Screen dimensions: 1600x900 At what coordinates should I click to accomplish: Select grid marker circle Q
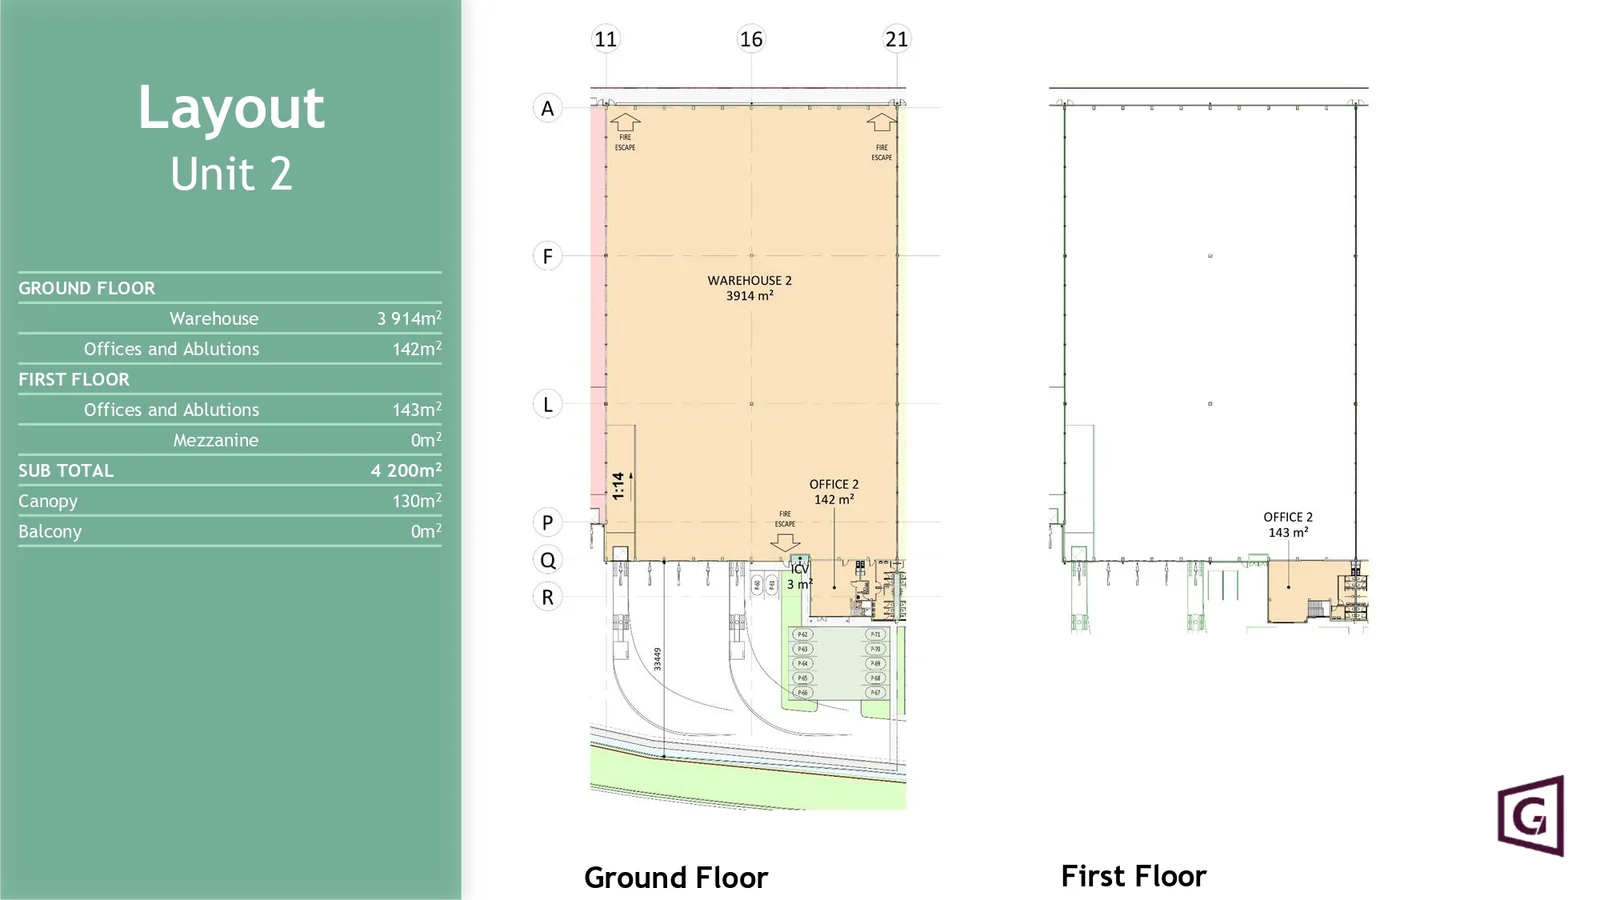click(x=547, y=560)
